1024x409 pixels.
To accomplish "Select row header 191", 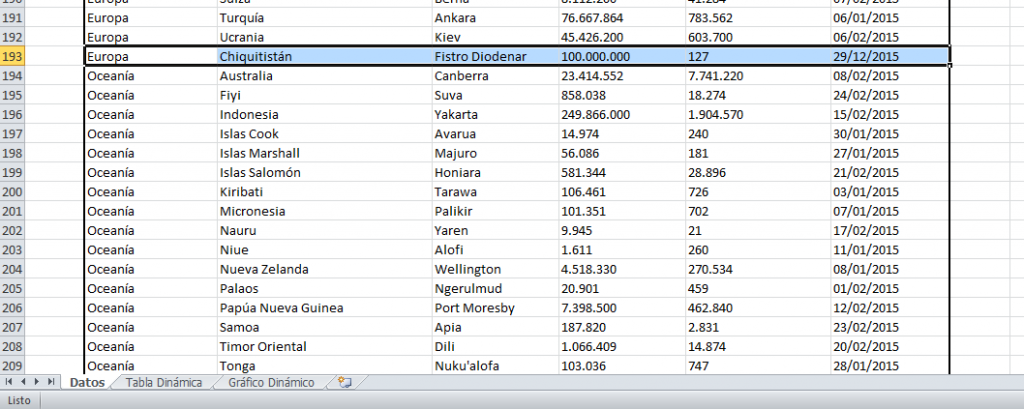I will click(12, 18).
